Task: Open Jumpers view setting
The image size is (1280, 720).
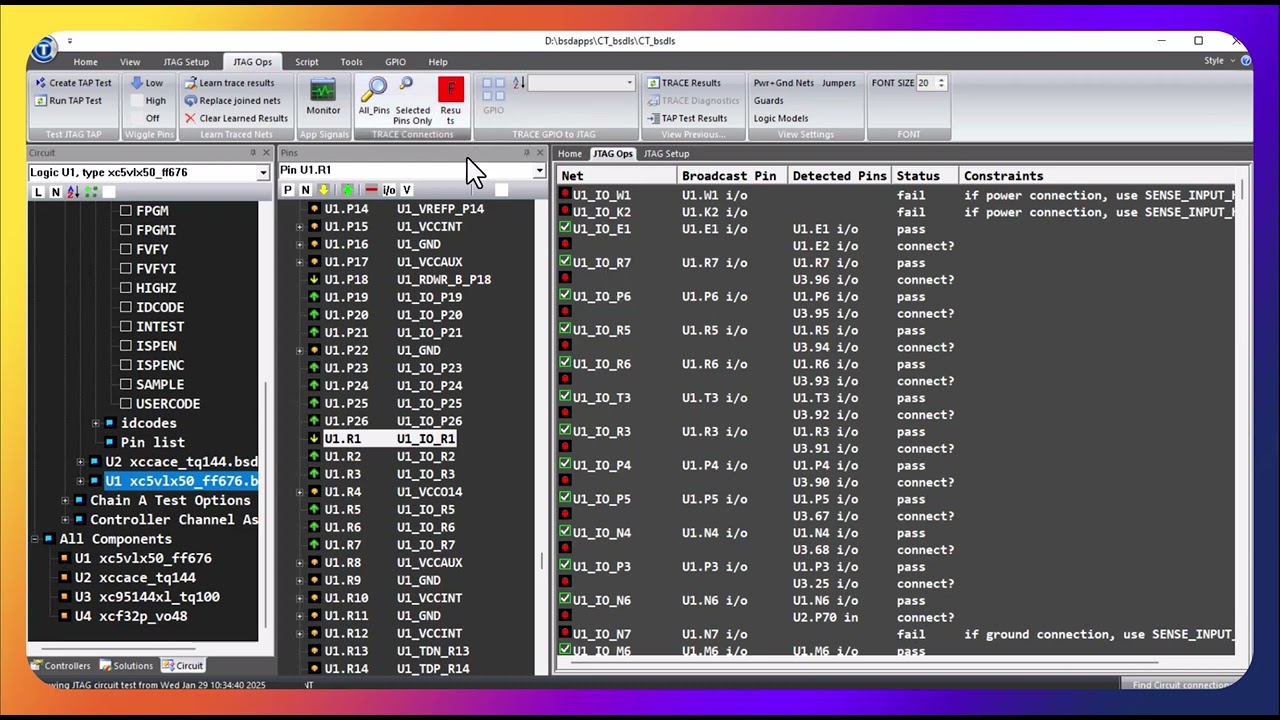Action: point(839,83)
